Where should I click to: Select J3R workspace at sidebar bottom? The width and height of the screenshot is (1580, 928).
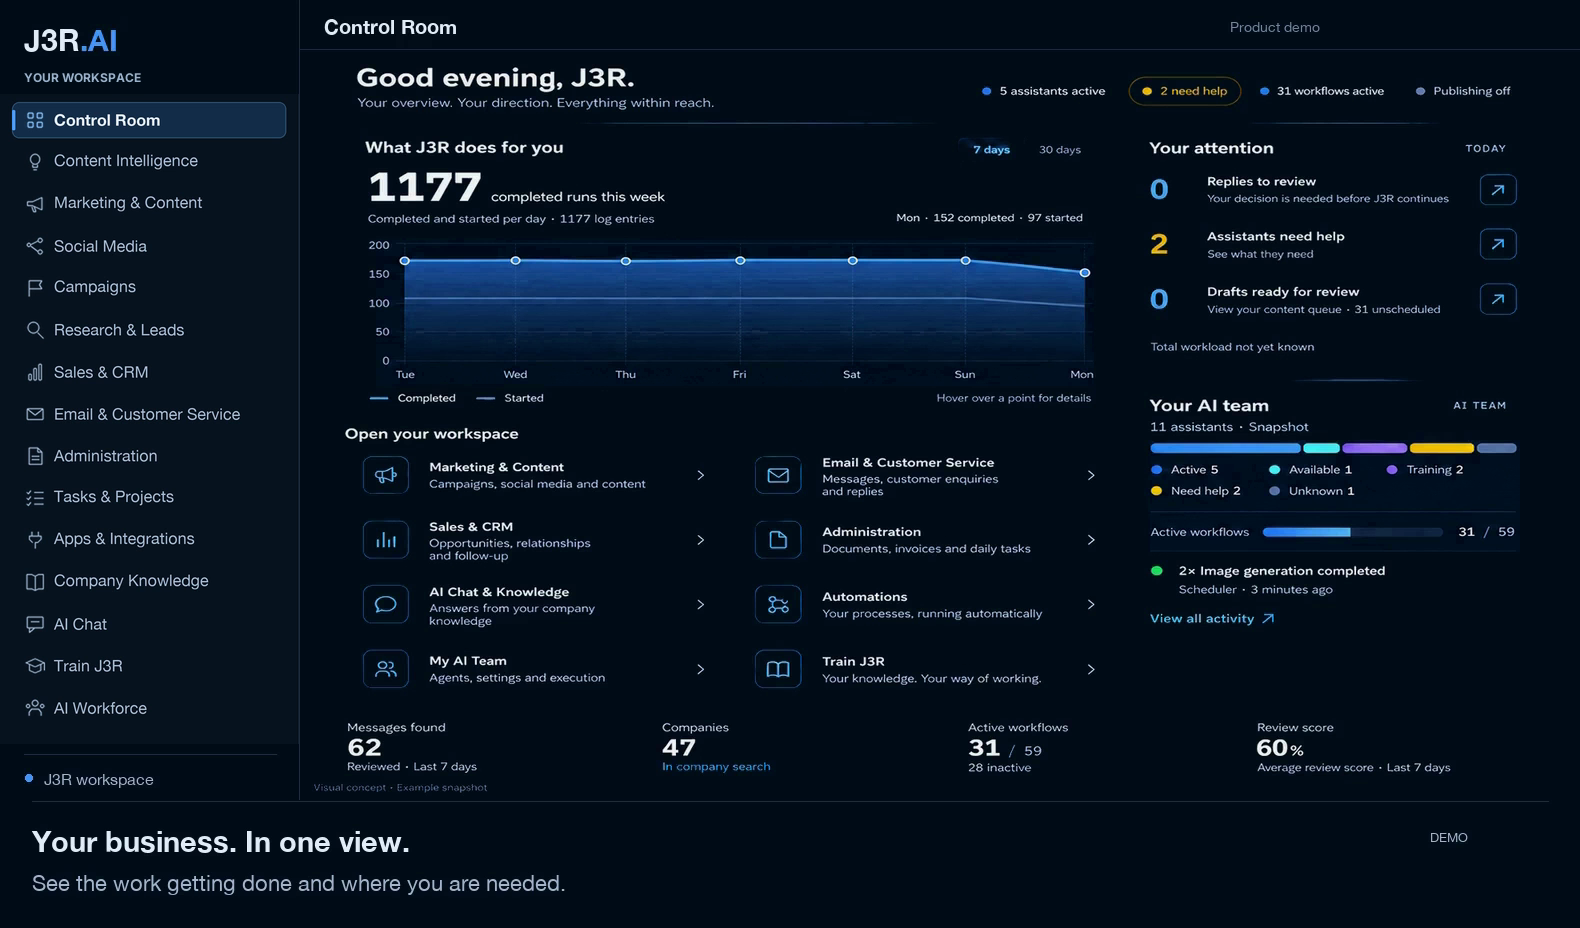pyautogui.click(x=90, y=780)
